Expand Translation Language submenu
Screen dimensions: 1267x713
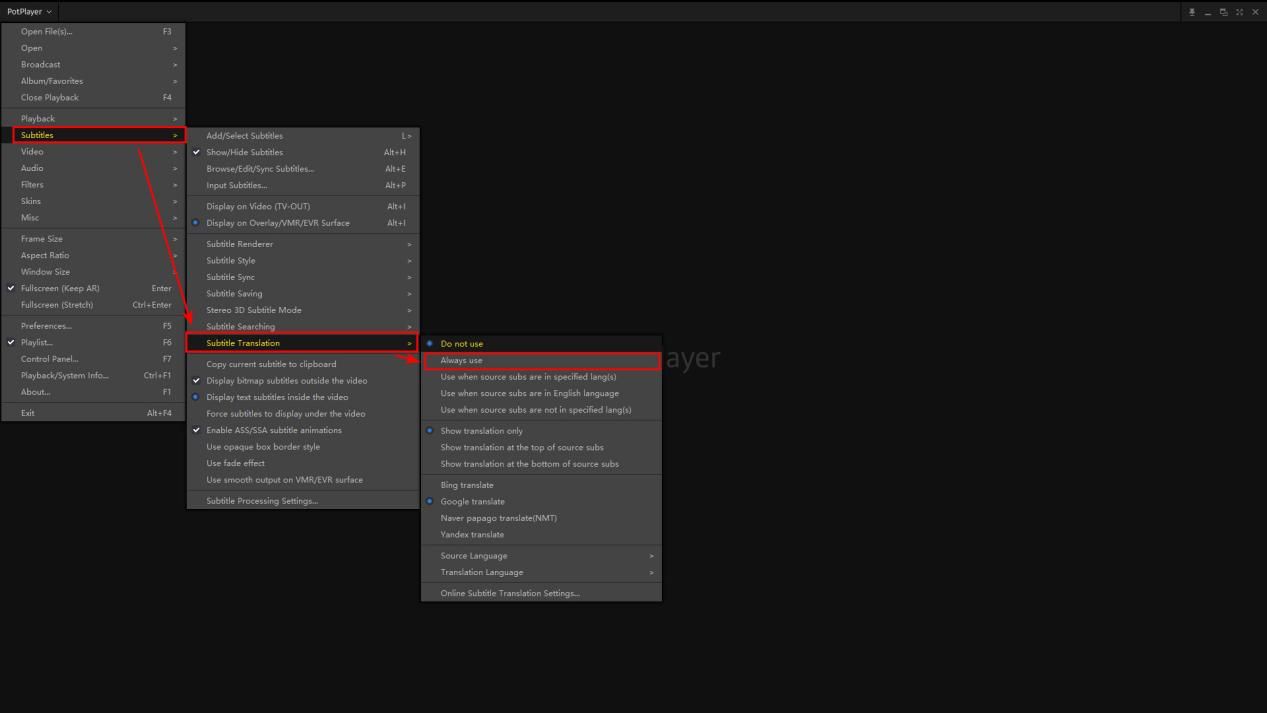[x=541, y=572]
